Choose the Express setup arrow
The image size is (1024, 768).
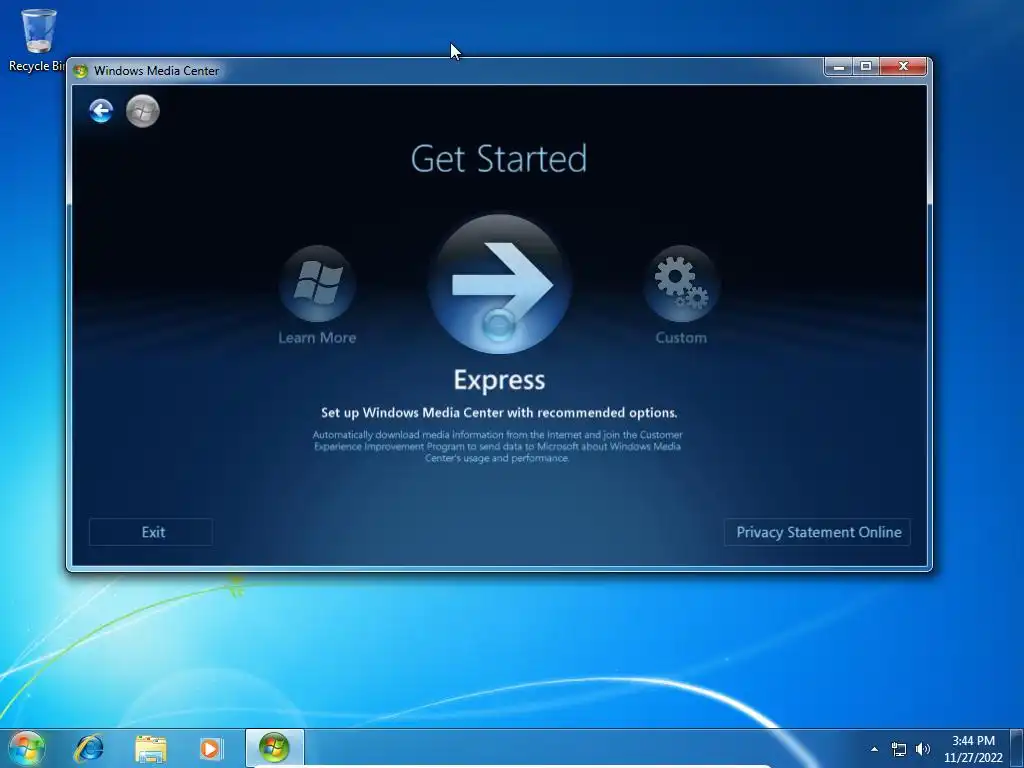pyautogui.click(x=500, y=284)
